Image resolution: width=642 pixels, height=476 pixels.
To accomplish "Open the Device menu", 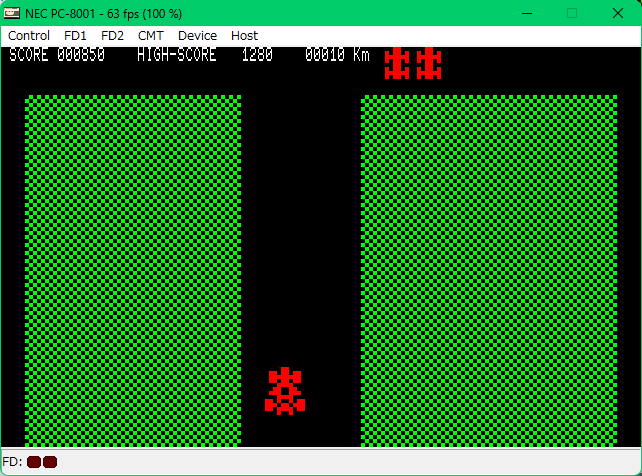I will coord(197,35).
